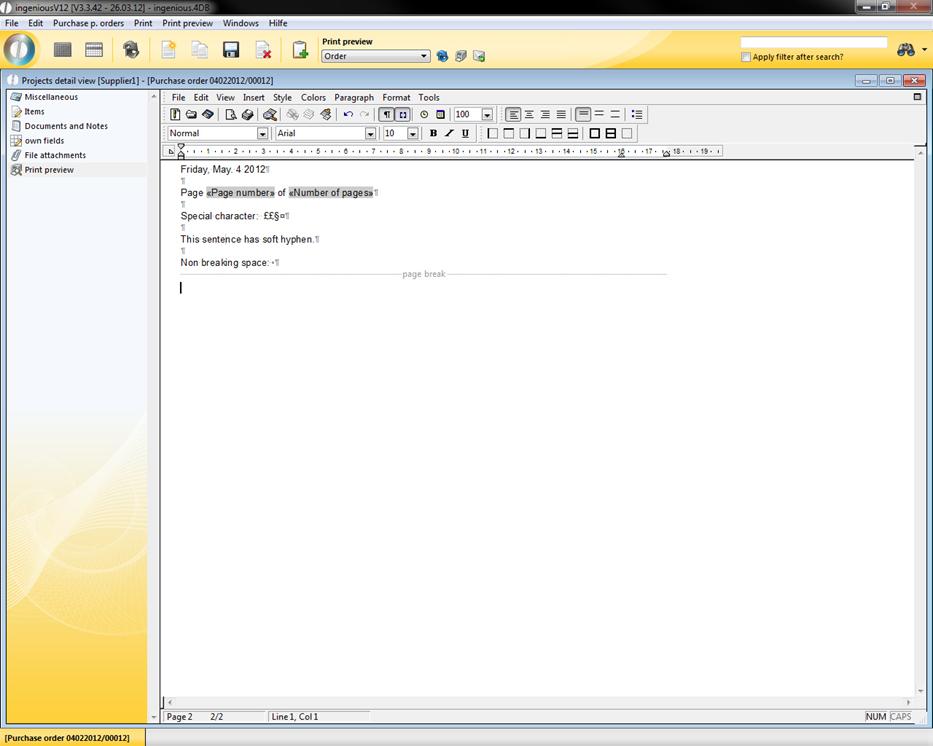933x746 pixels.
Task: Open the editor's Paragraph menu
Action: pos(353,98)
